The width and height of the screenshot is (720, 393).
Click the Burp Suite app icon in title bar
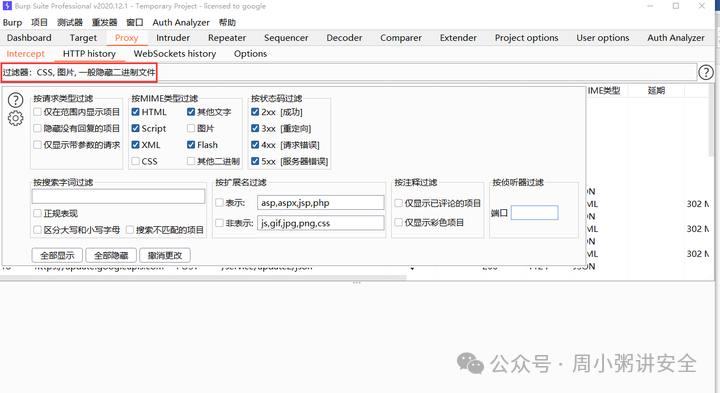[7, 6]
